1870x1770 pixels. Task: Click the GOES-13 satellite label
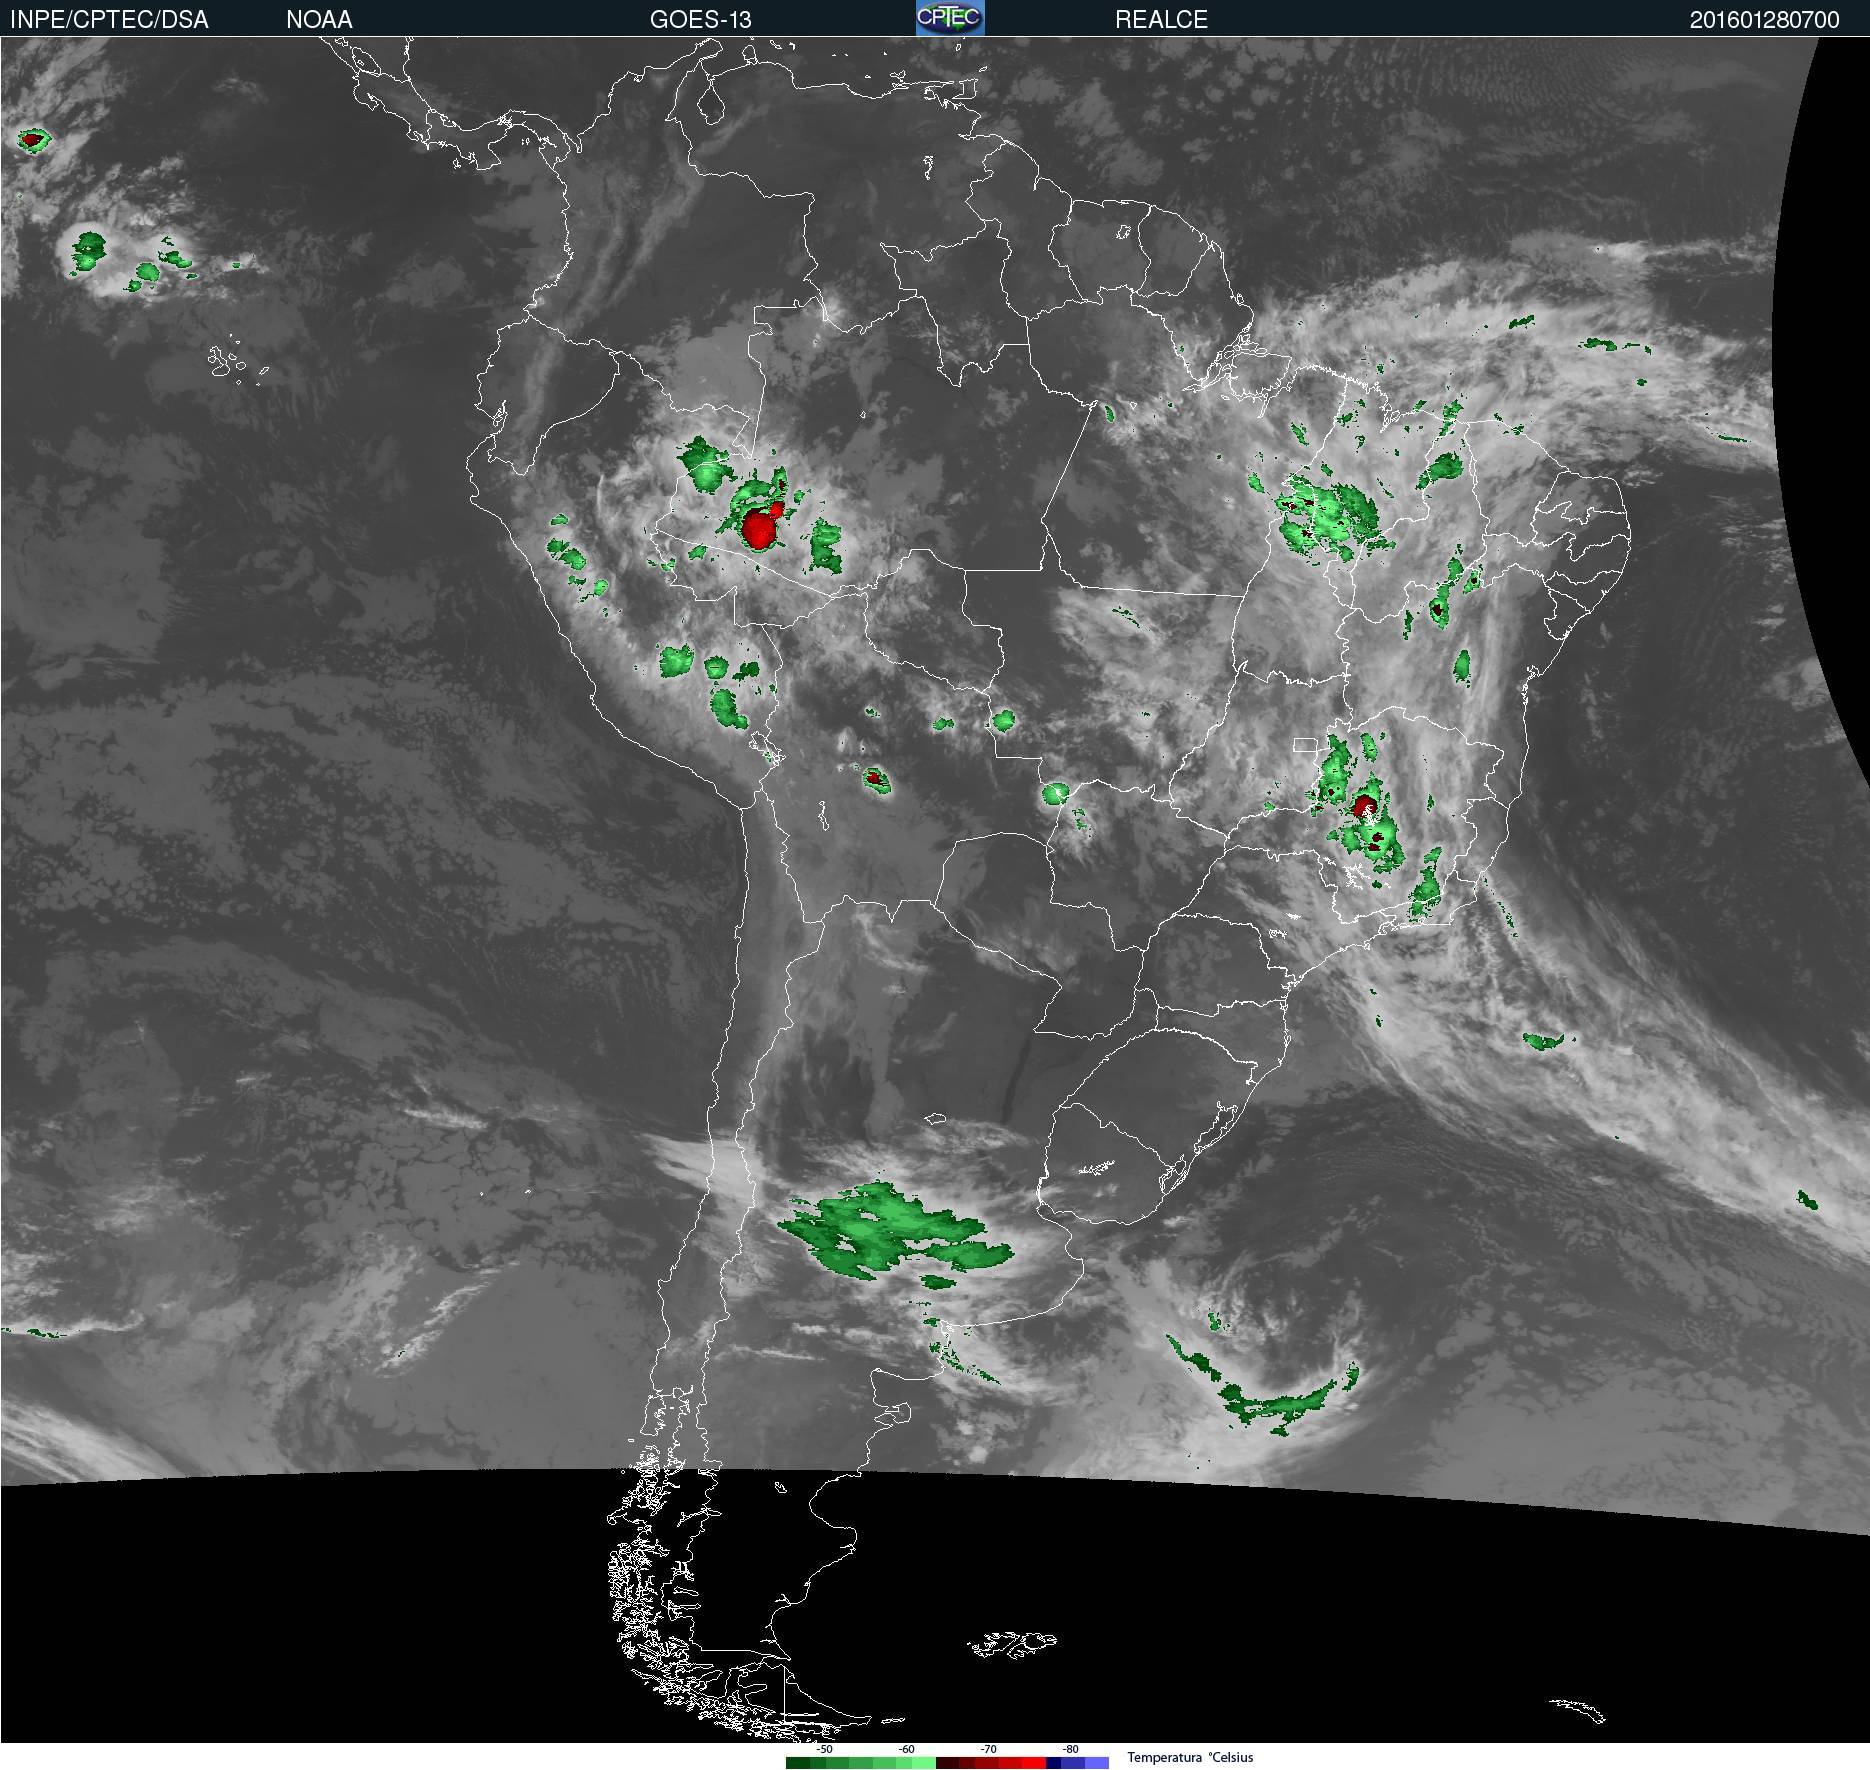click(700, 20)
